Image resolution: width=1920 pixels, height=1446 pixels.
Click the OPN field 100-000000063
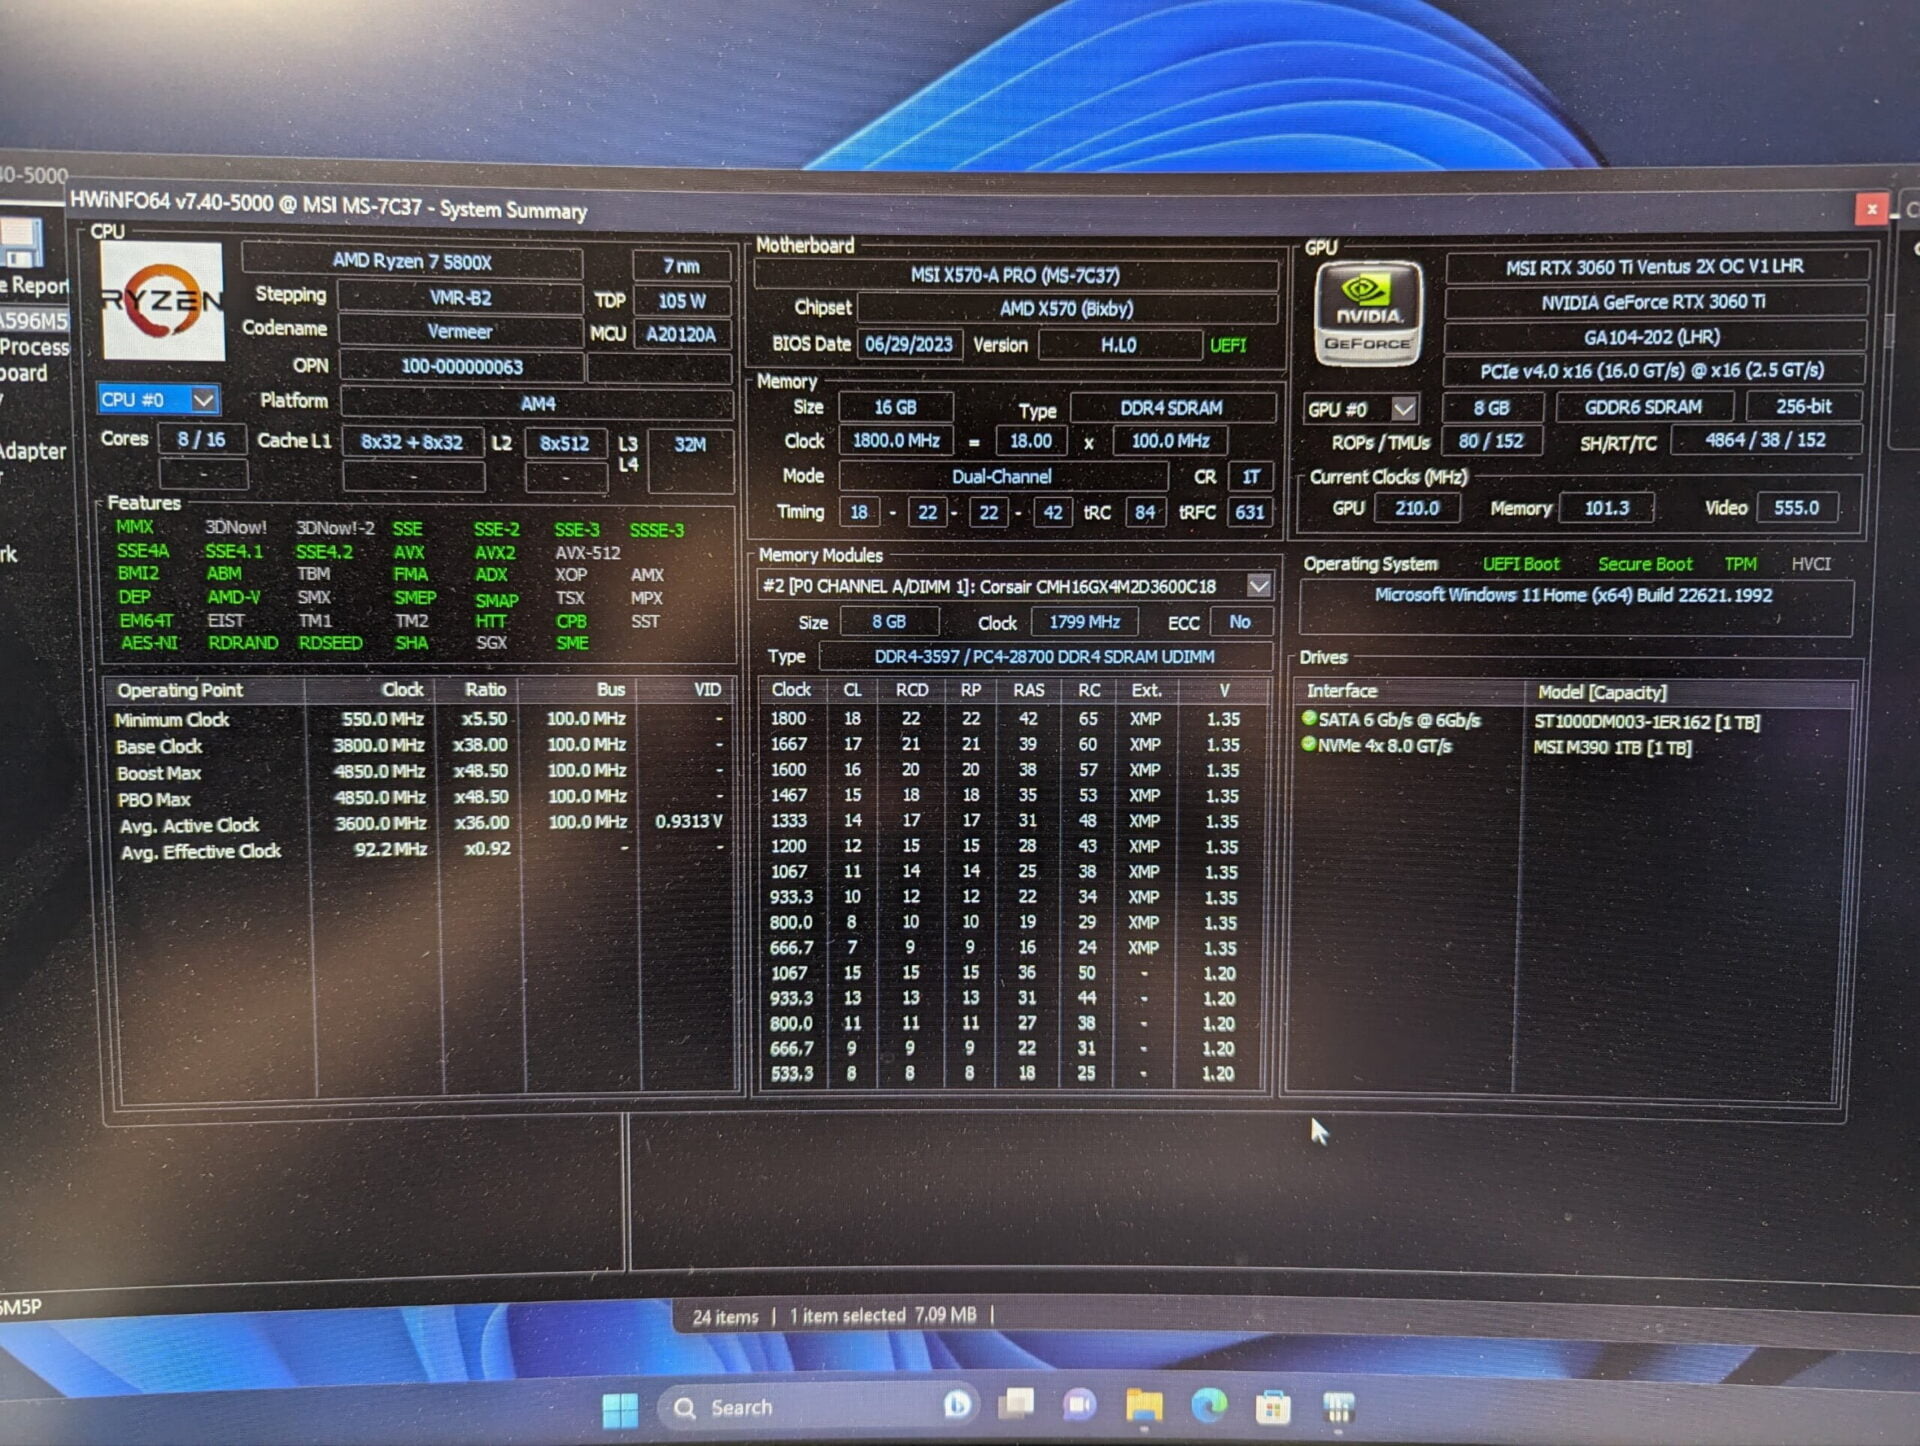[461, 367]
